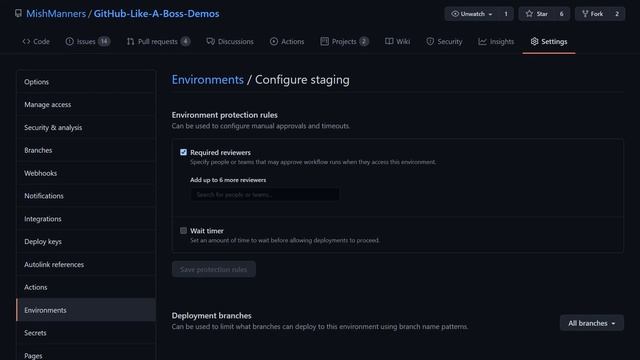Viewport: 640px width, 360px height.
Task: Open the Unwatch dropdown
Action: (x=471, y=14)
